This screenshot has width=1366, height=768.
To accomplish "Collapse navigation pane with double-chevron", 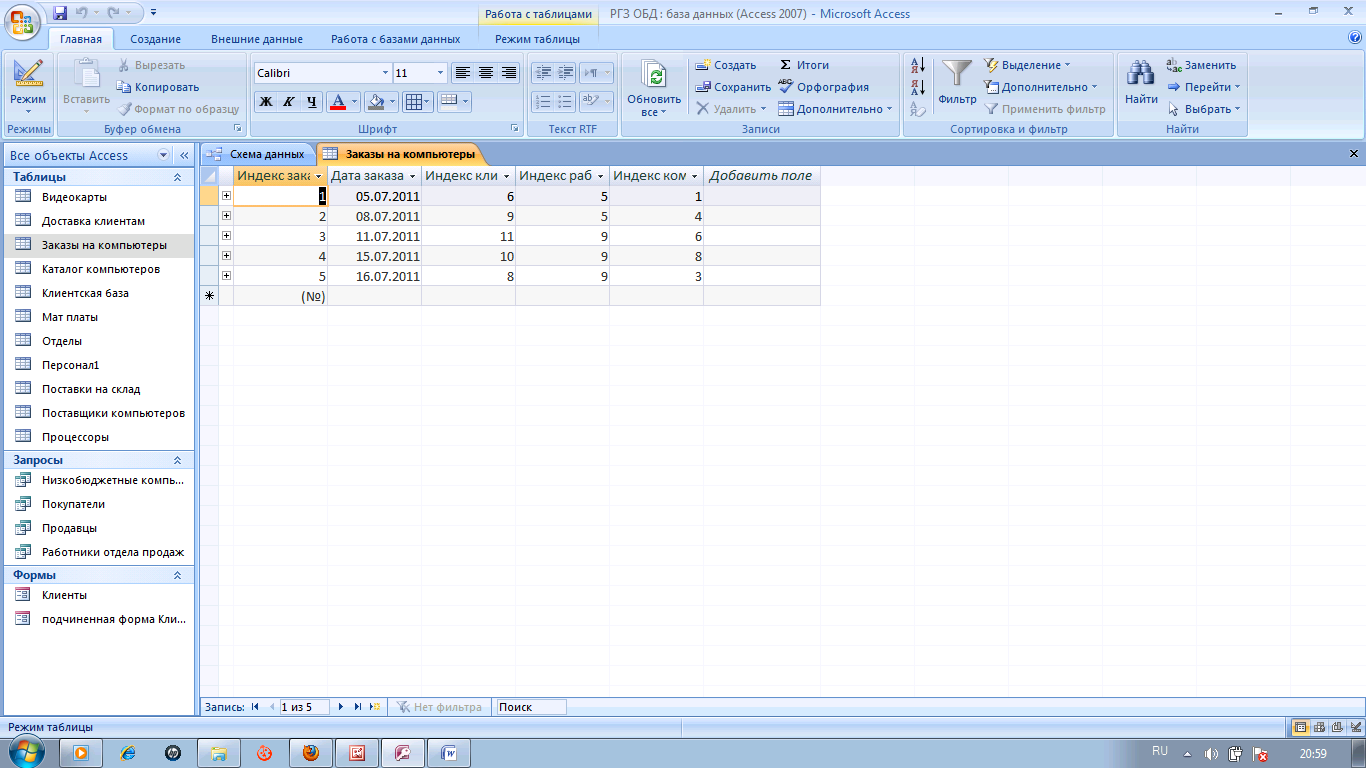I will pos(184,155).
